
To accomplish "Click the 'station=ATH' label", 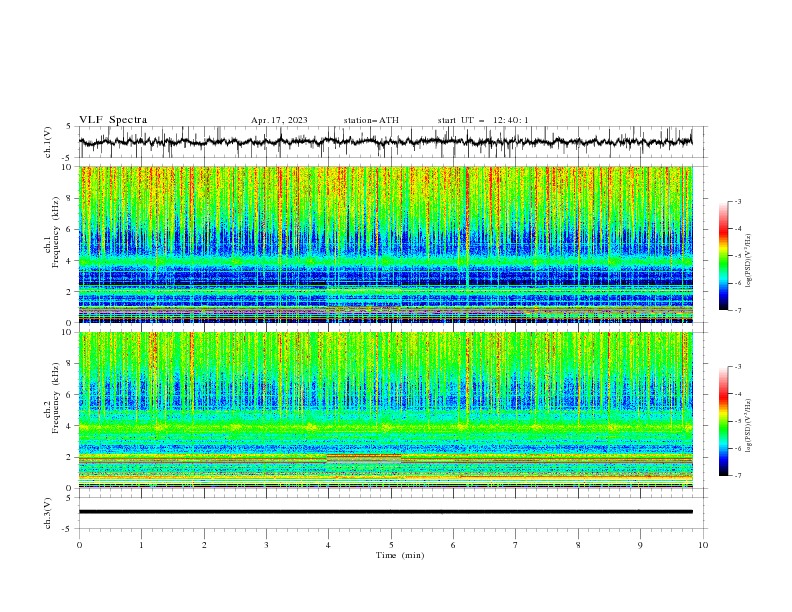I will point(371,120).
